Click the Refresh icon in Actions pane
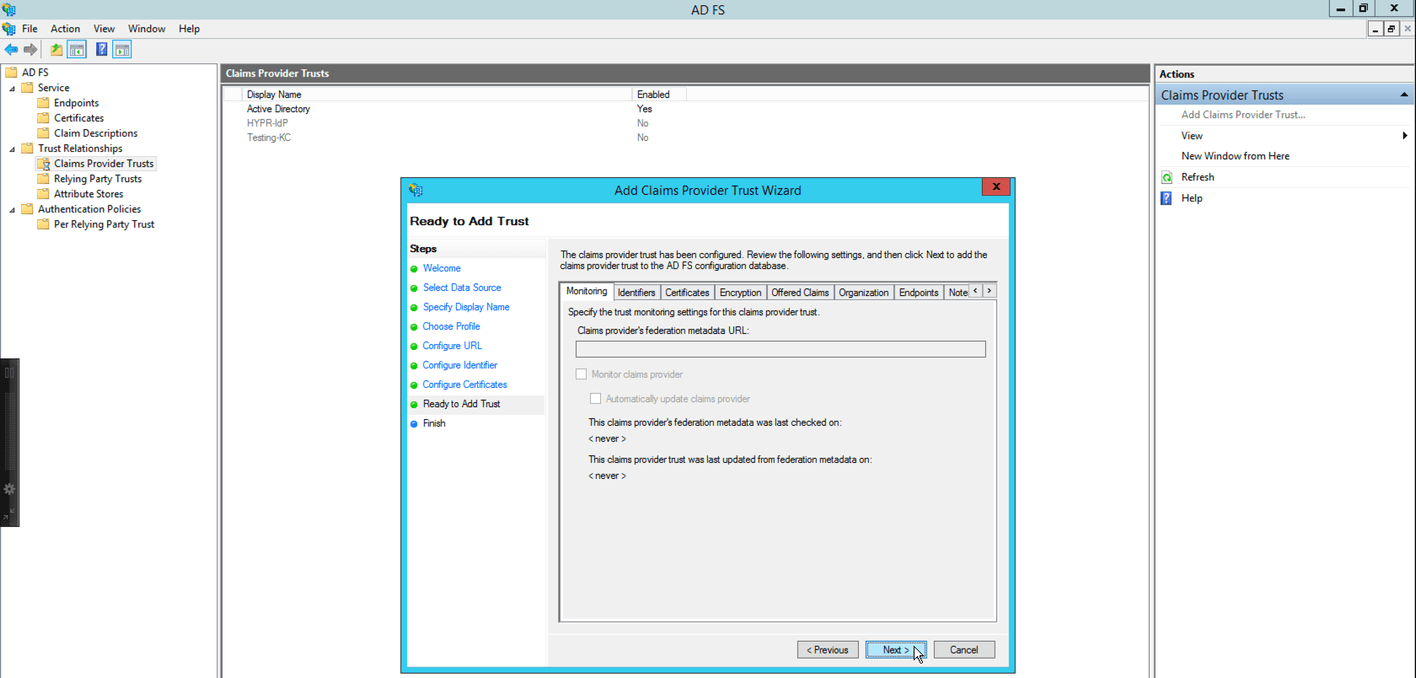The image size is (1416, 678). pos(1166,176)
